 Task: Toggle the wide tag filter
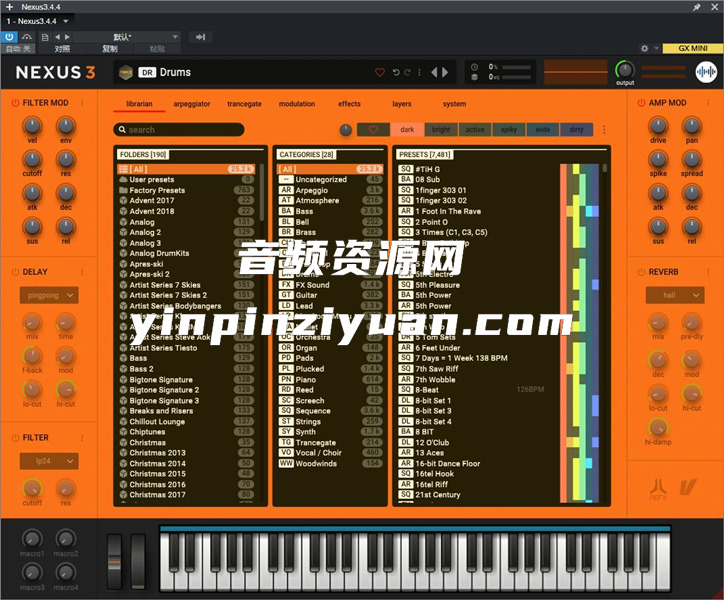click(543, 130)
